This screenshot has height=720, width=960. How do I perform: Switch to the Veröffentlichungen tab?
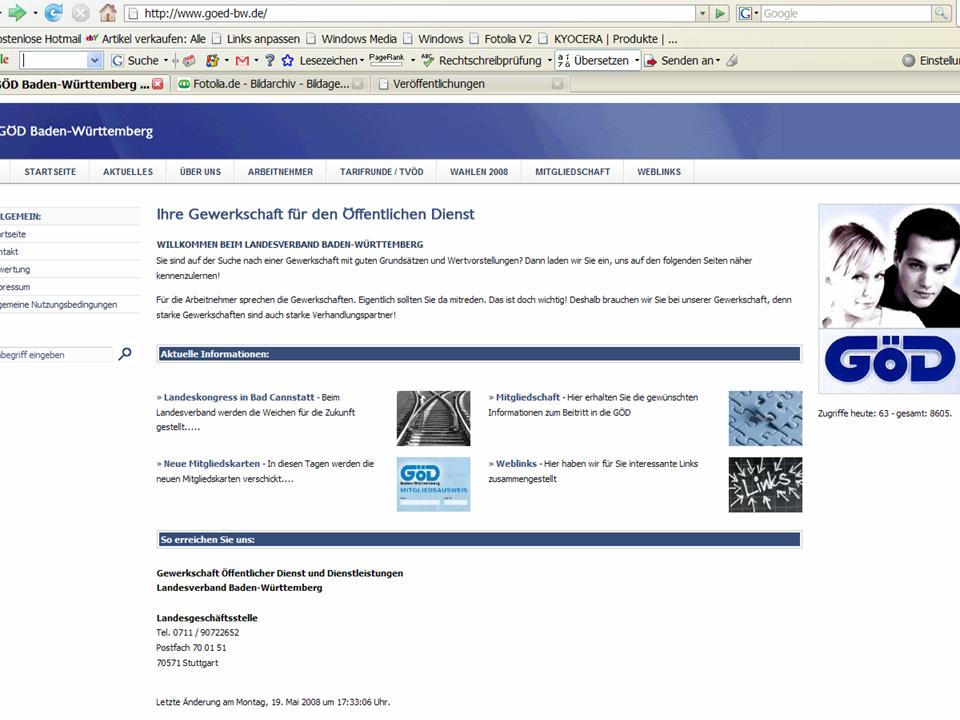[439, 85]
